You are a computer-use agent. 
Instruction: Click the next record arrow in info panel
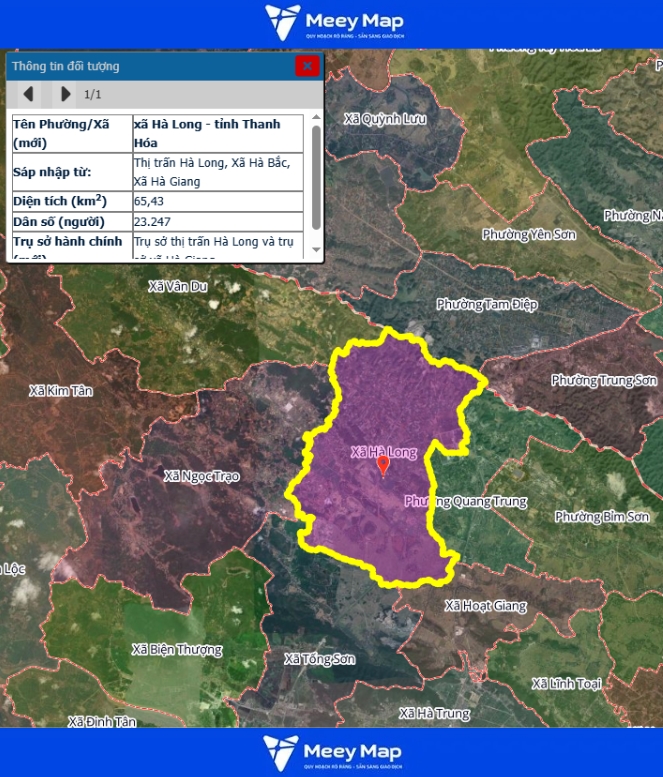pos(65,94)
